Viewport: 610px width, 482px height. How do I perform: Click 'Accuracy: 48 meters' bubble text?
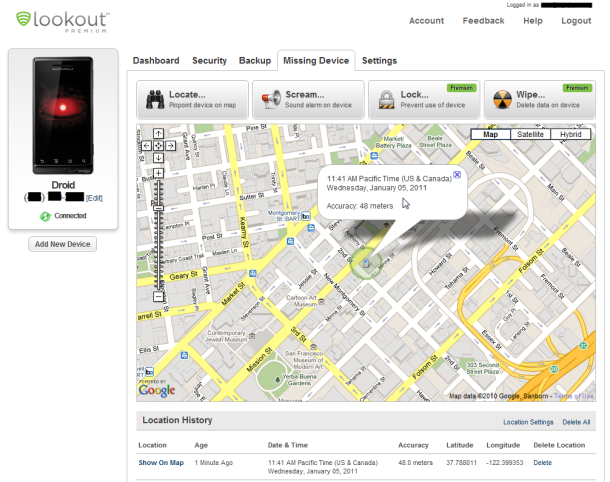coord(360,206)
